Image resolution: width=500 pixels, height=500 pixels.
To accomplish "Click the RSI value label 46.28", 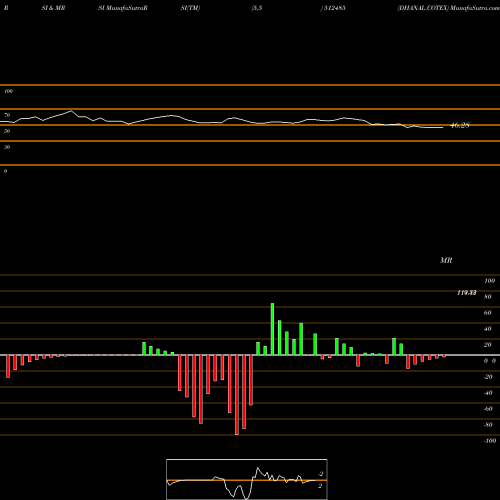I will (x=460, y=125).
